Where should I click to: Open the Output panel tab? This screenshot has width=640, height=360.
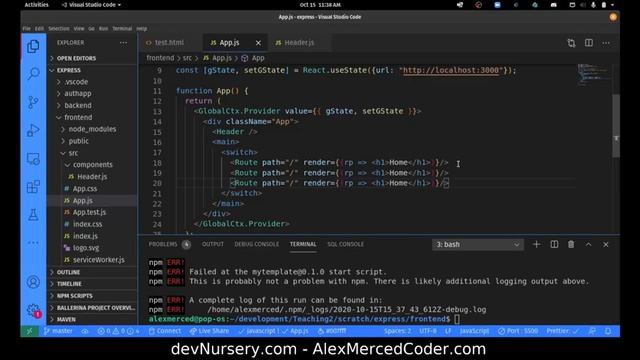213,244
